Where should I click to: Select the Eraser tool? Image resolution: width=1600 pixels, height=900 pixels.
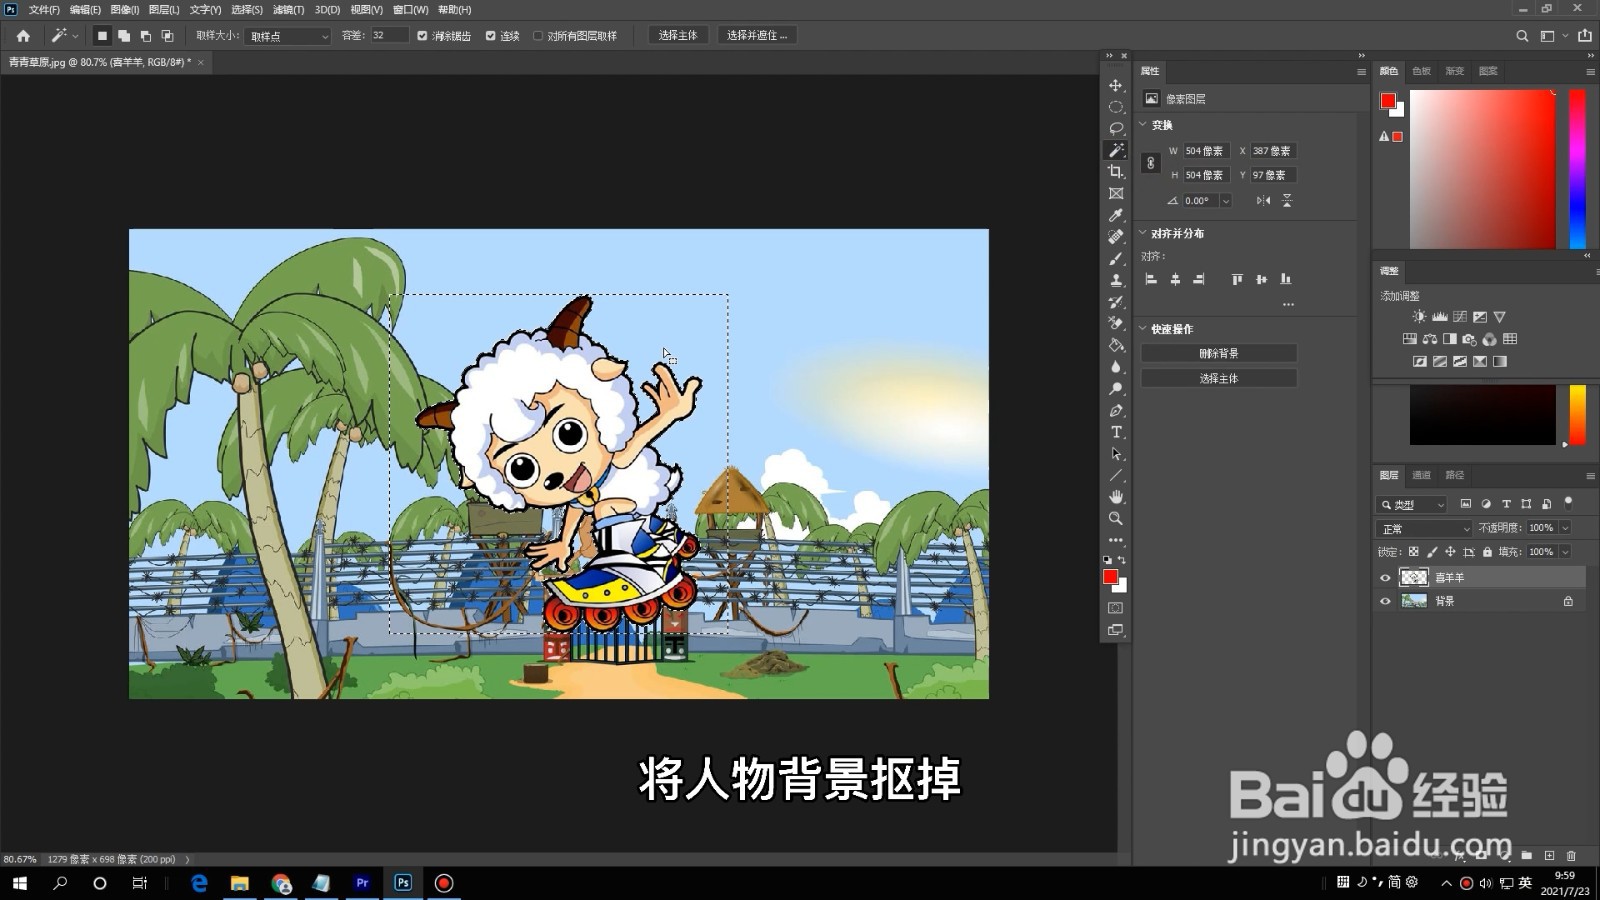(1116, 323)
